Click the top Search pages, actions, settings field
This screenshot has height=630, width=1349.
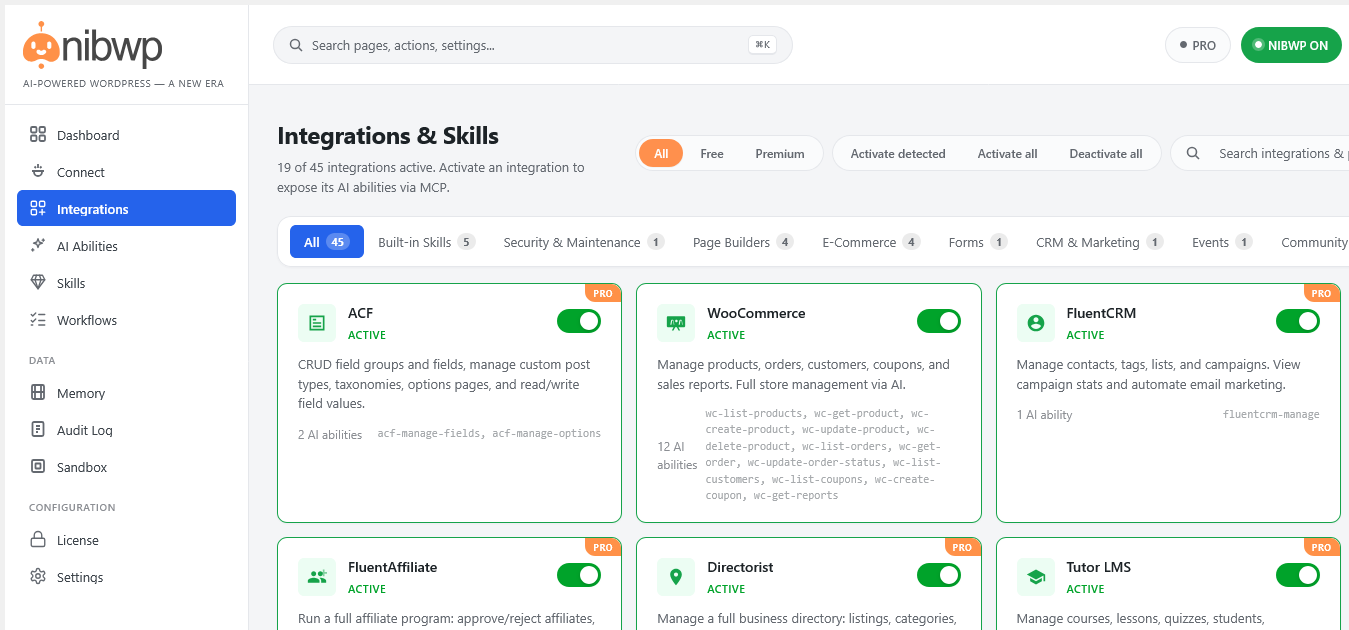pyautogui.click(x=533, y=45)
